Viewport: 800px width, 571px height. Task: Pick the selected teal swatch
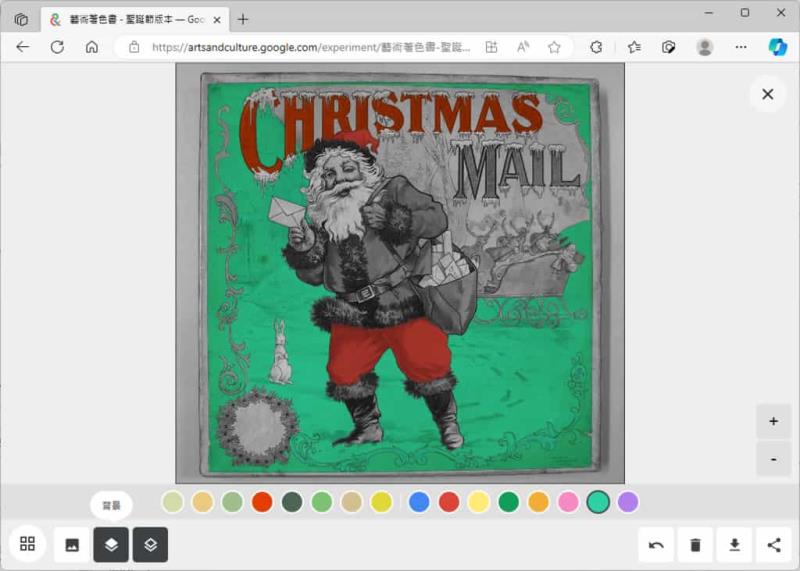598,502
